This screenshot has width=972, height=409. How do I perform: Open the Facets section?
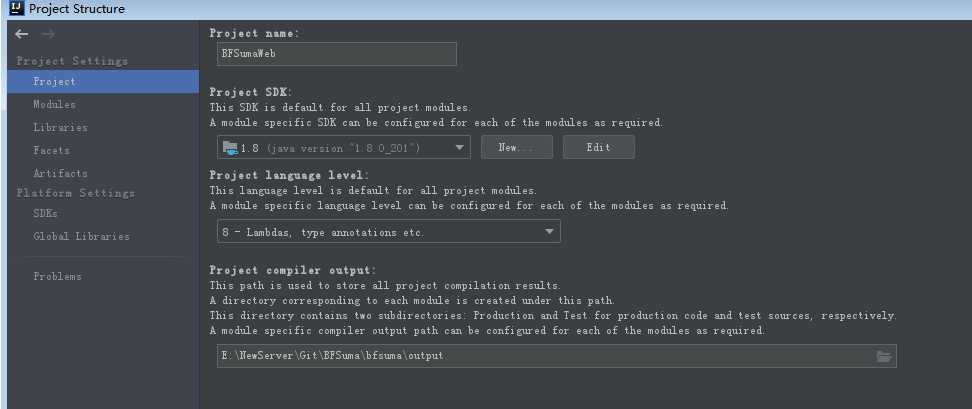pyautogui.click(x=51, y=151)
